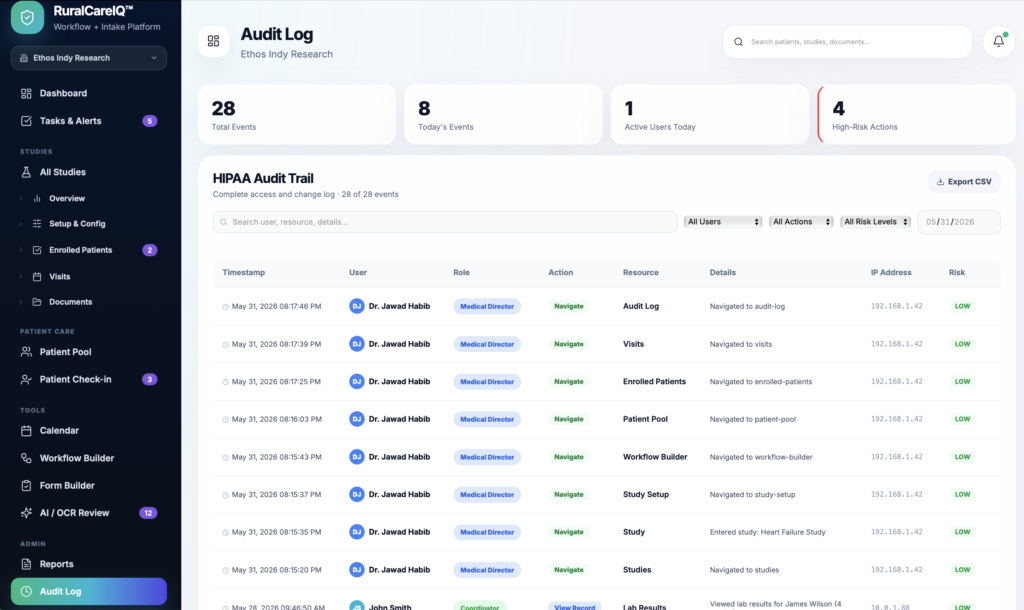Click the Search user, resource, details field
This screenshot has height=610, width=1024.
pyautogui.click(x=445, y=222)
